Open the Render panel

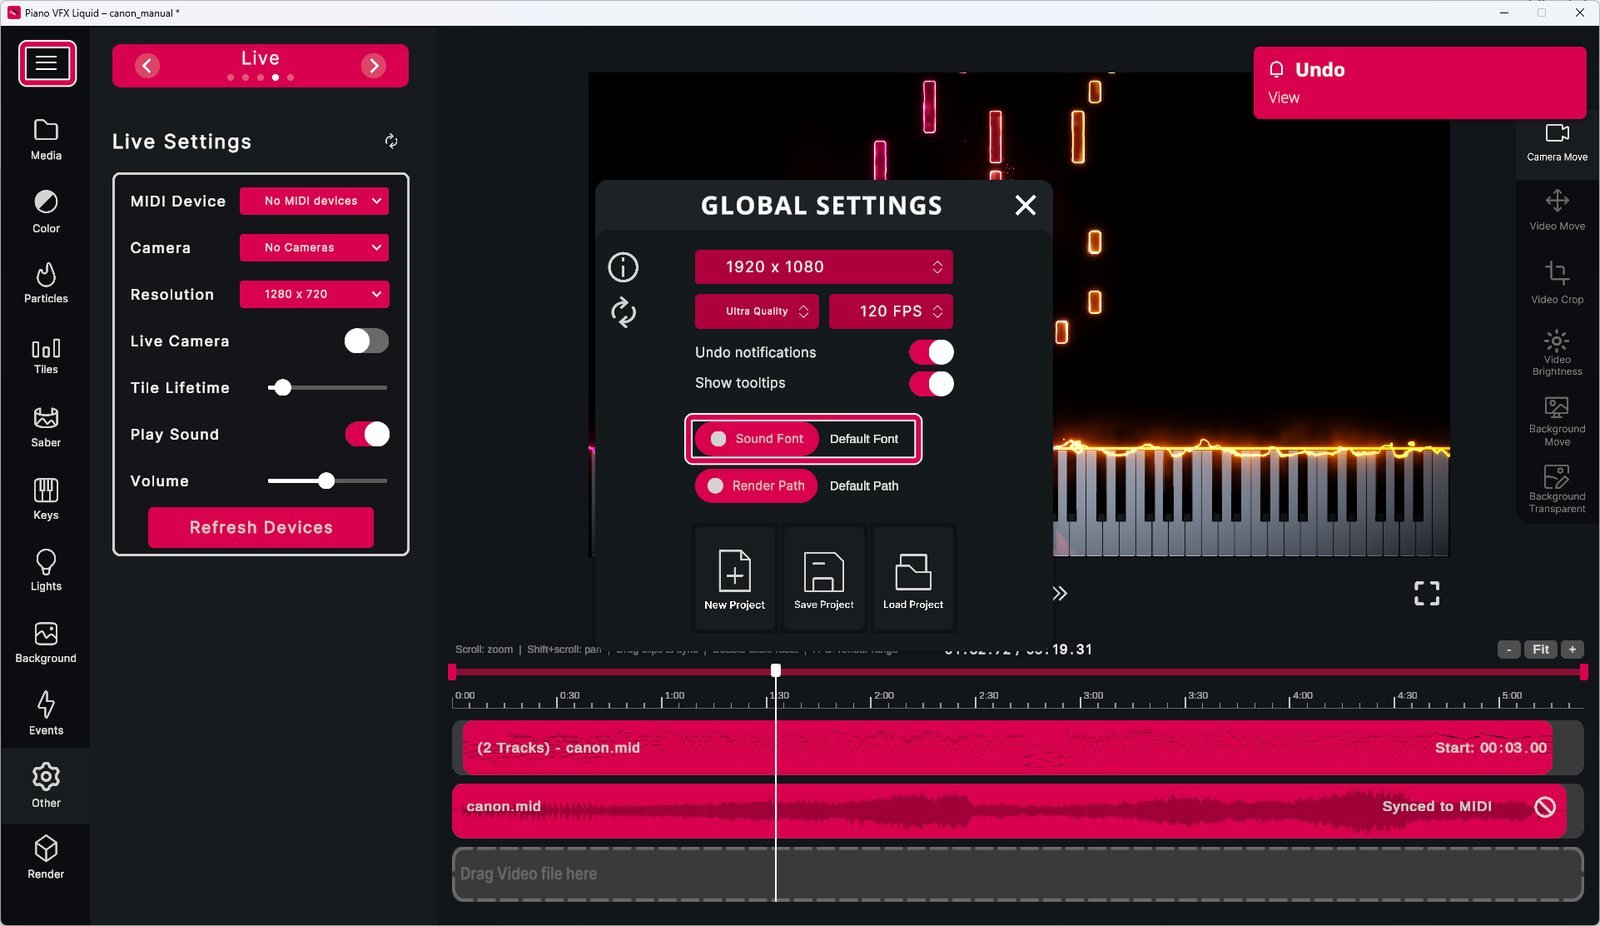point(46,858)
